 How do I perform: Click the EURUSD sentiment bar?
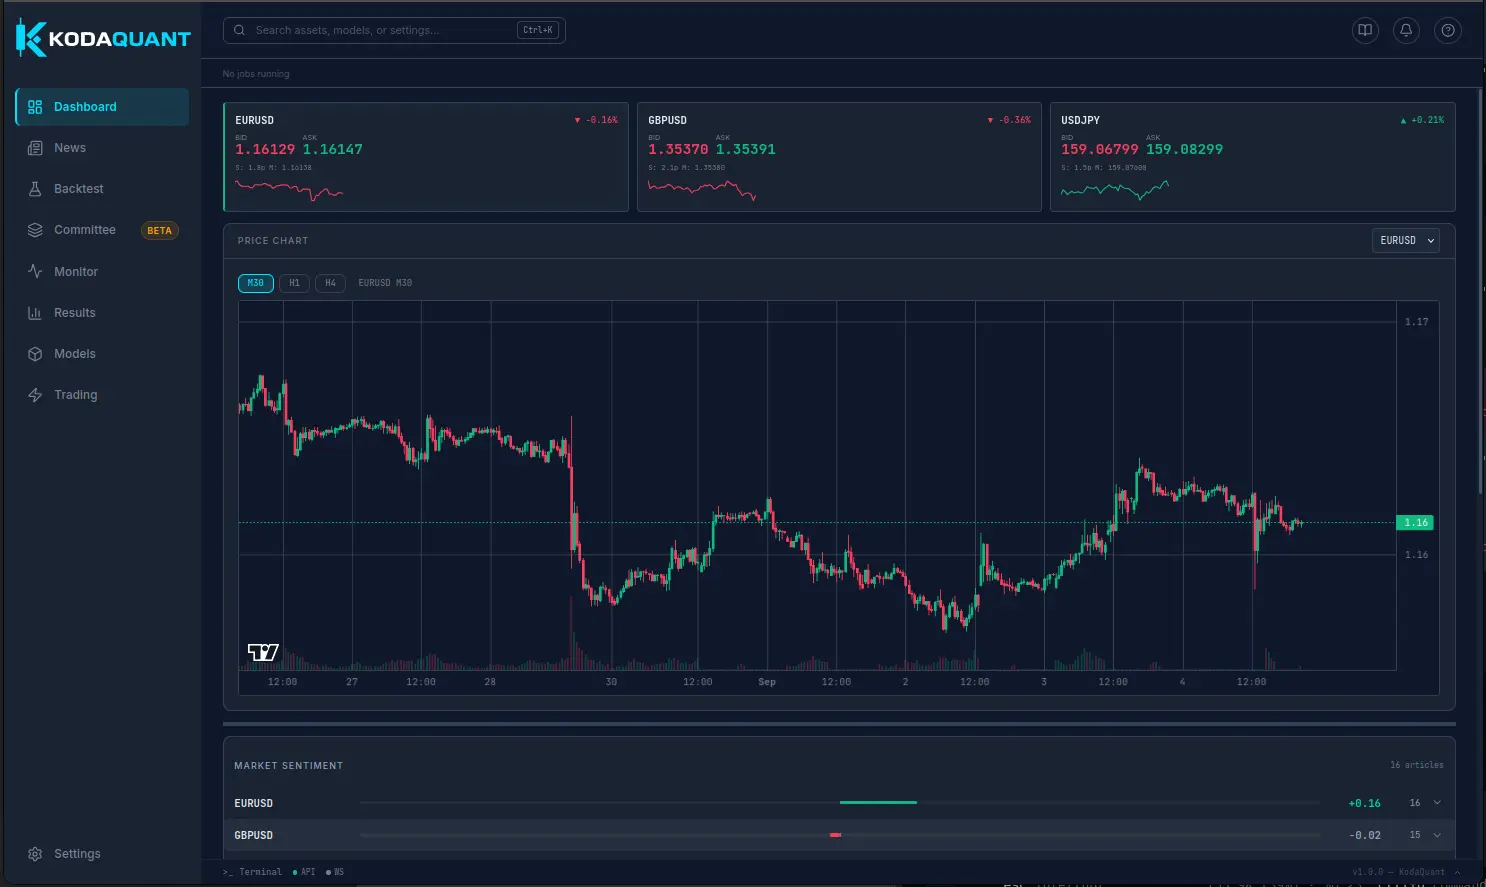(x=840, y=803)
